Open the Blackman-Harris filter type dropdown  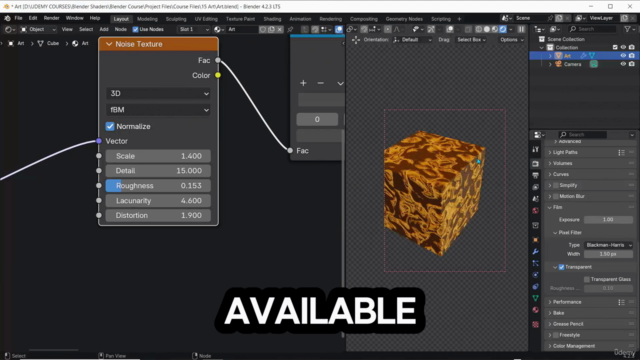point(609,245)
